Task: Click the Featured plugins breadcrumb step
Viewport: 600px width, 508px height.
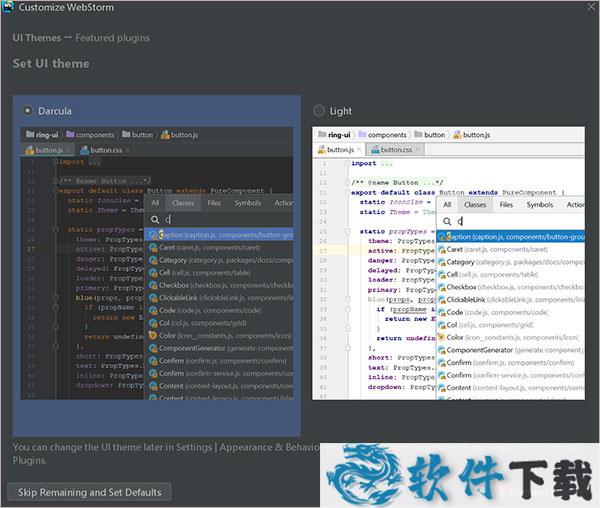Action: [x=111, y=38]
